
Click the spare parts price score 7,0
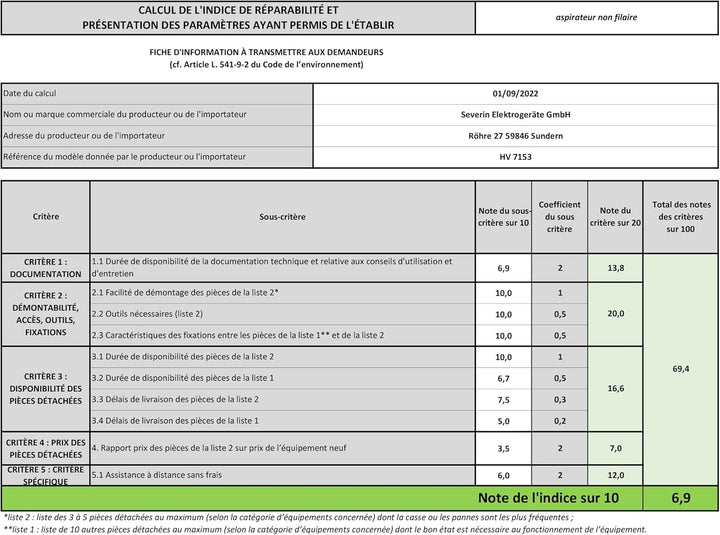coord(615,448)
